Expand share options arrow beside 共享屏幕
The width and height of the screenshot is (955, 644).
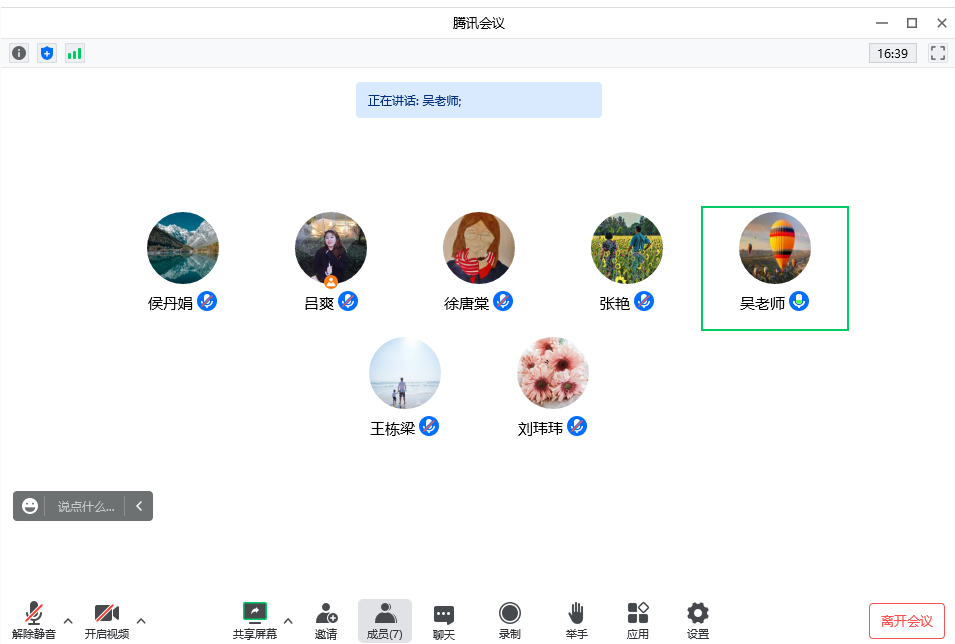[x=288, y=620]
